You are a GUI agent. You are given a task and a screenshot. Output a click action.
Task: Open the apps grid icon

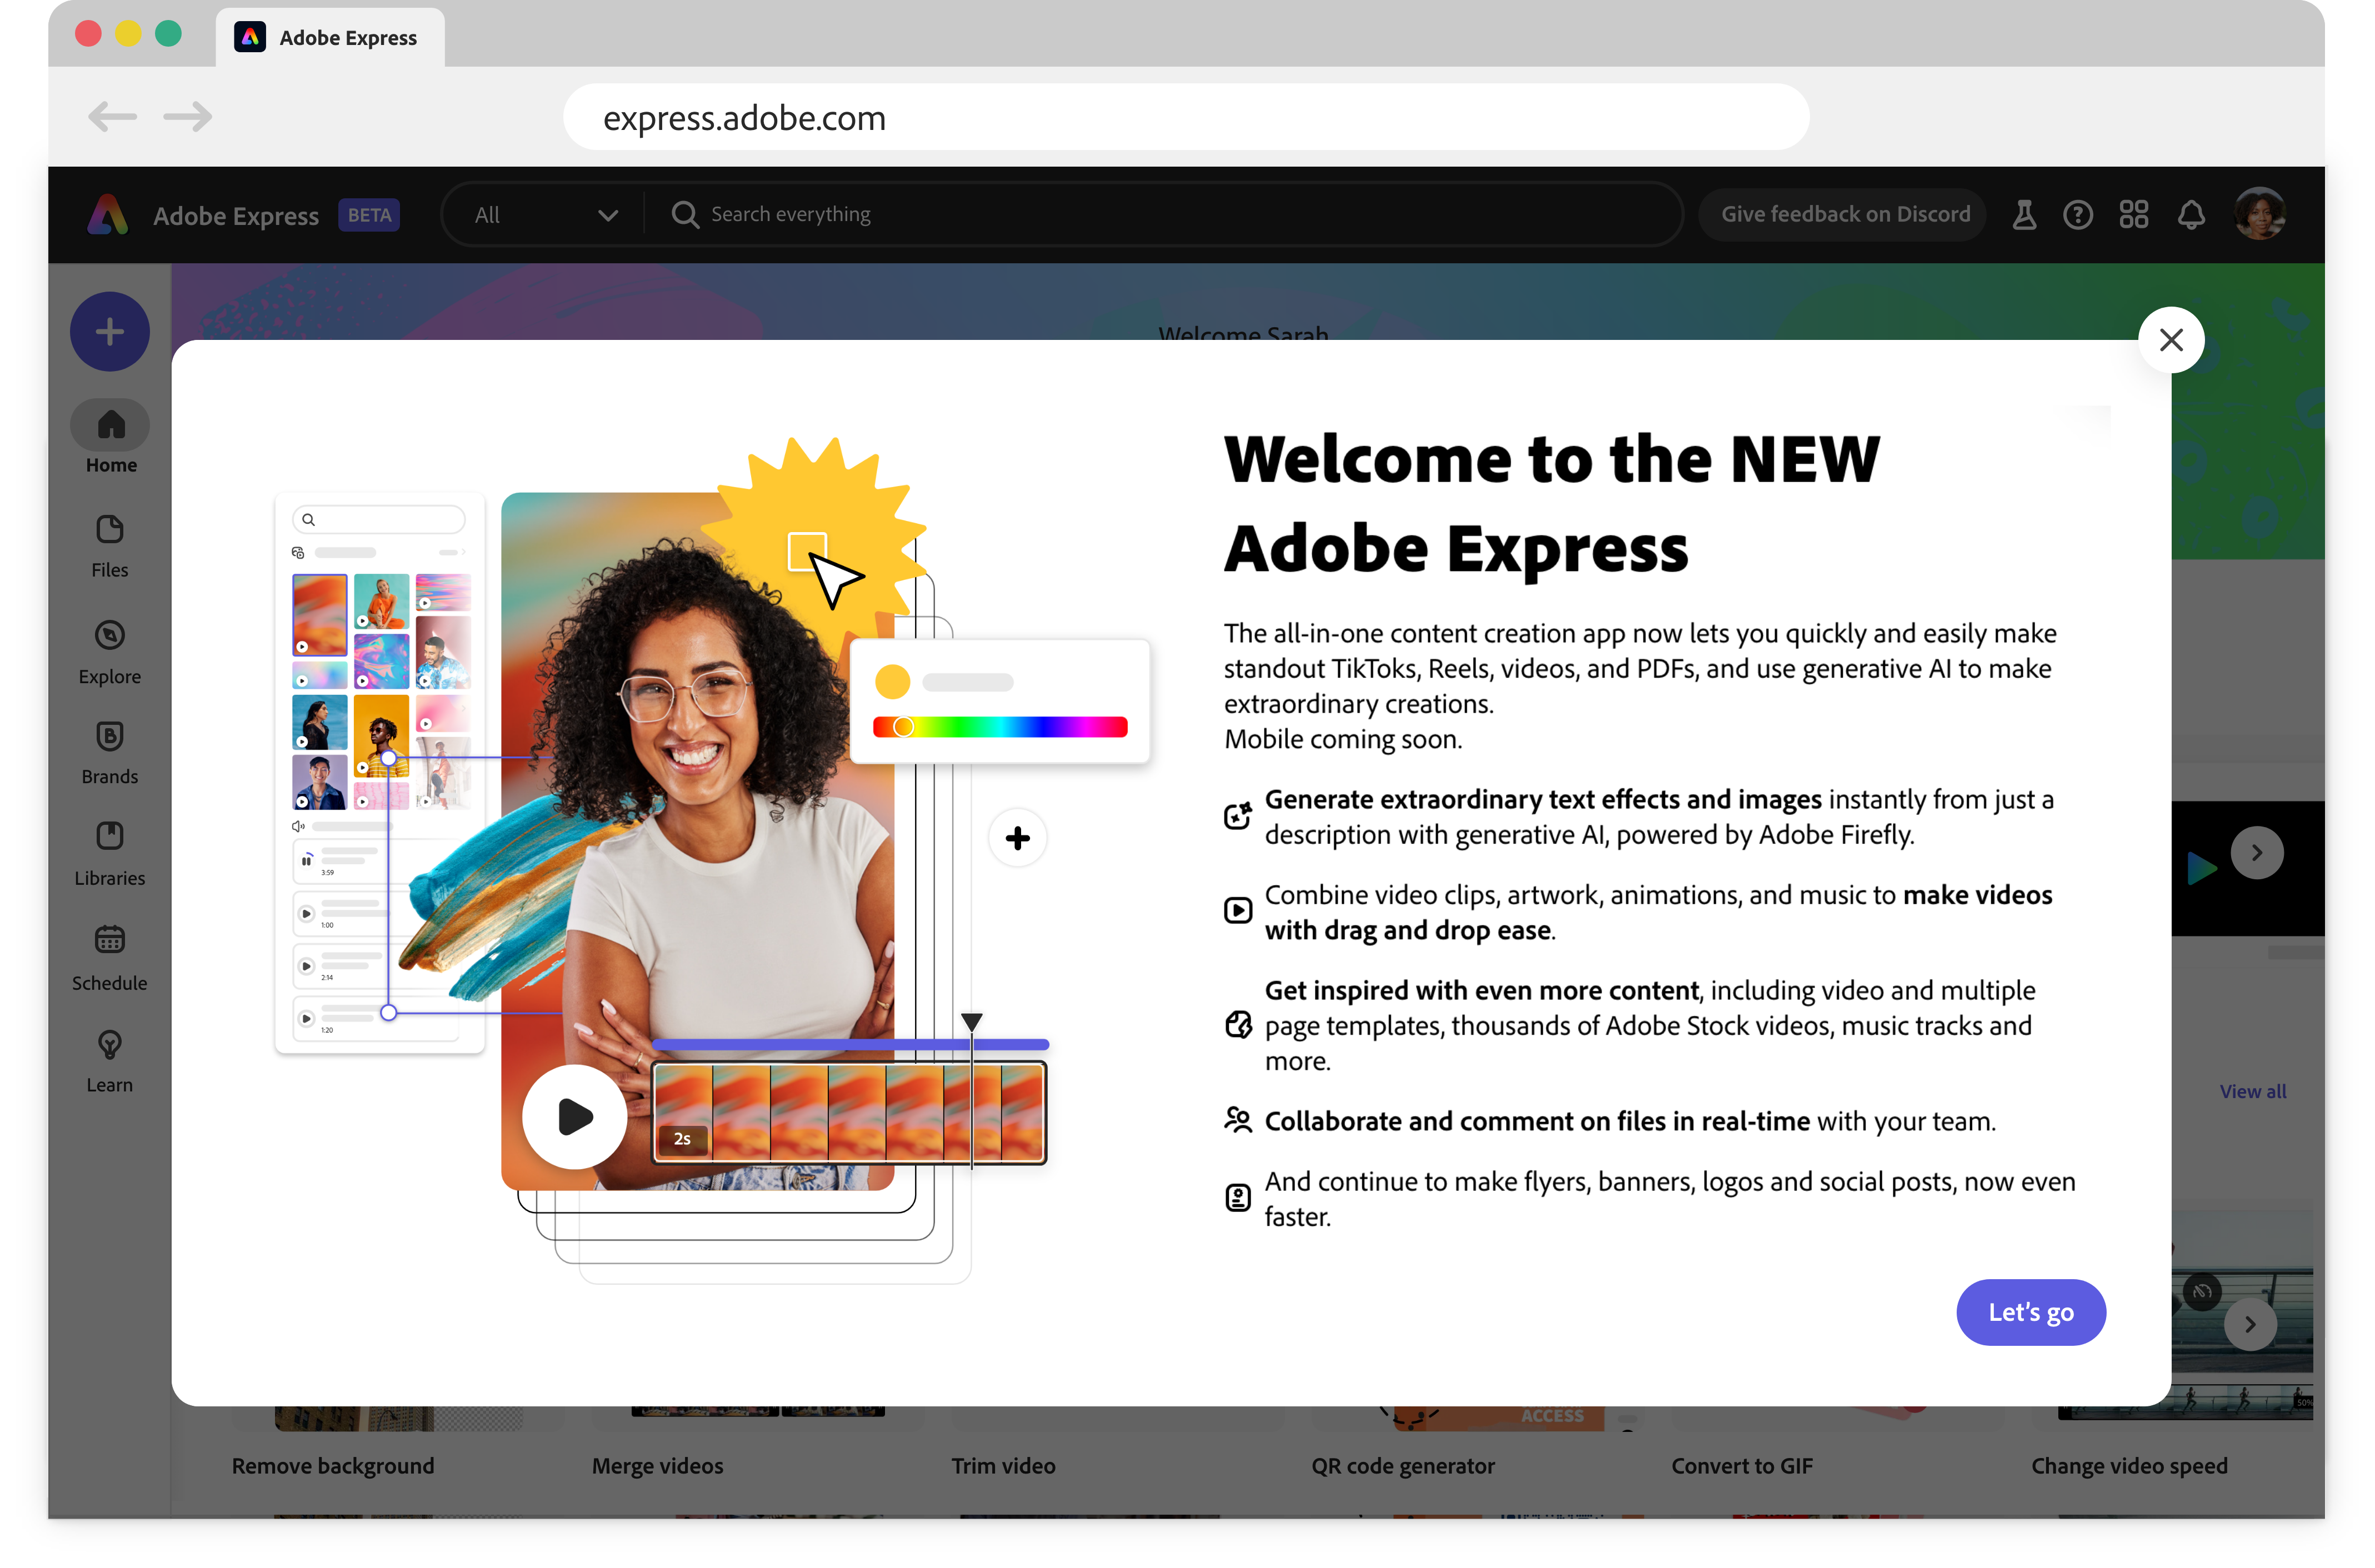click(x=2133, y=215)
